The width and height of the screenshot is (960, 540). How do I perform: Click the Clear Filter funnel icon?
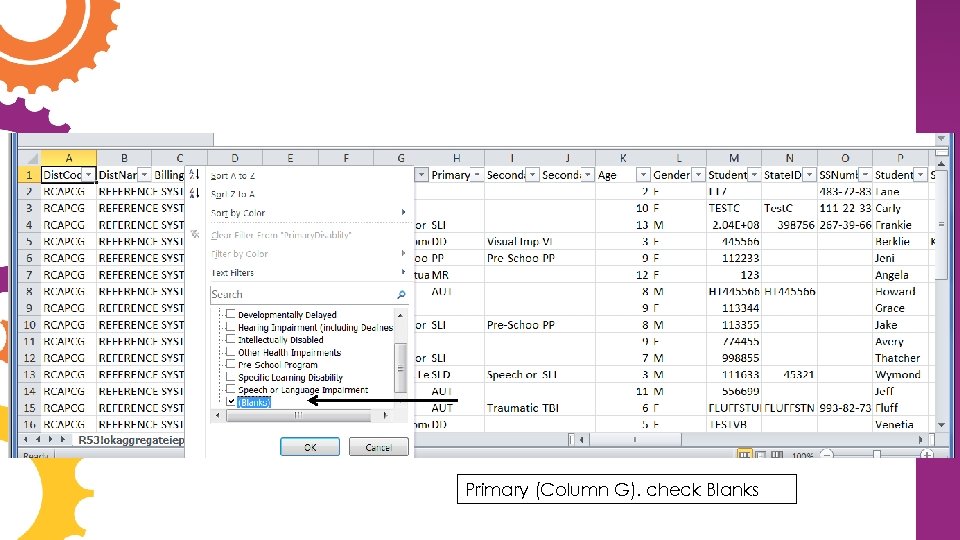point(195,234)
